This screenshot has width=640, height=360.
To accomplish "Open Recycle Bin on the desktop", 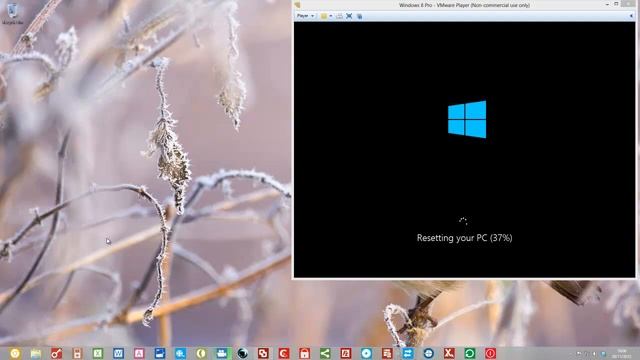I will 13,13.
